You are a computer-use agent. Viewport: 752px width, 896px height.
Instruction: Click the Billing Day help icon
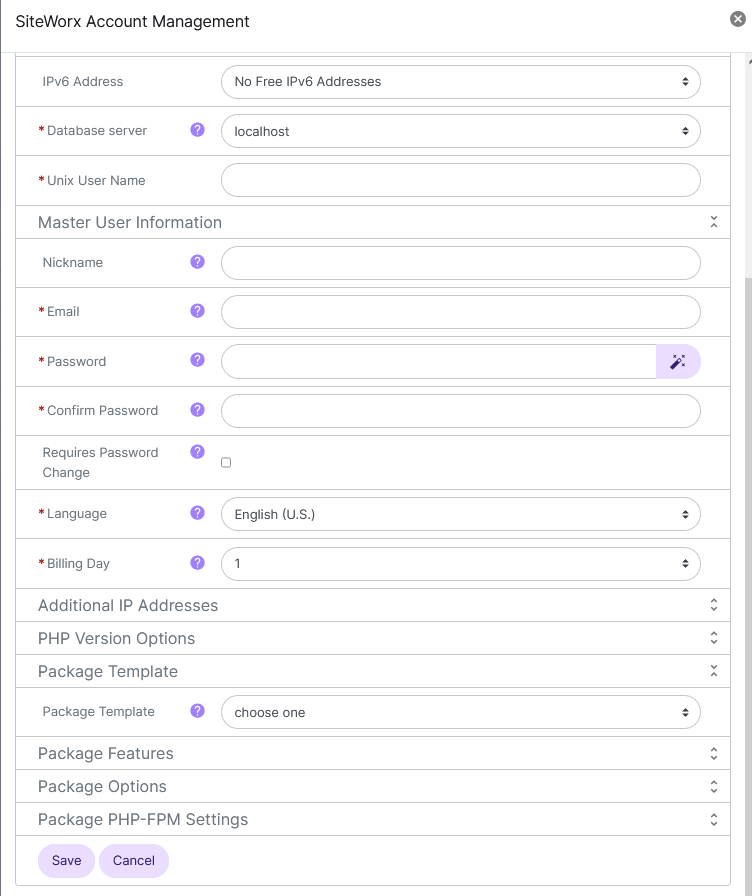click(197, 562)
